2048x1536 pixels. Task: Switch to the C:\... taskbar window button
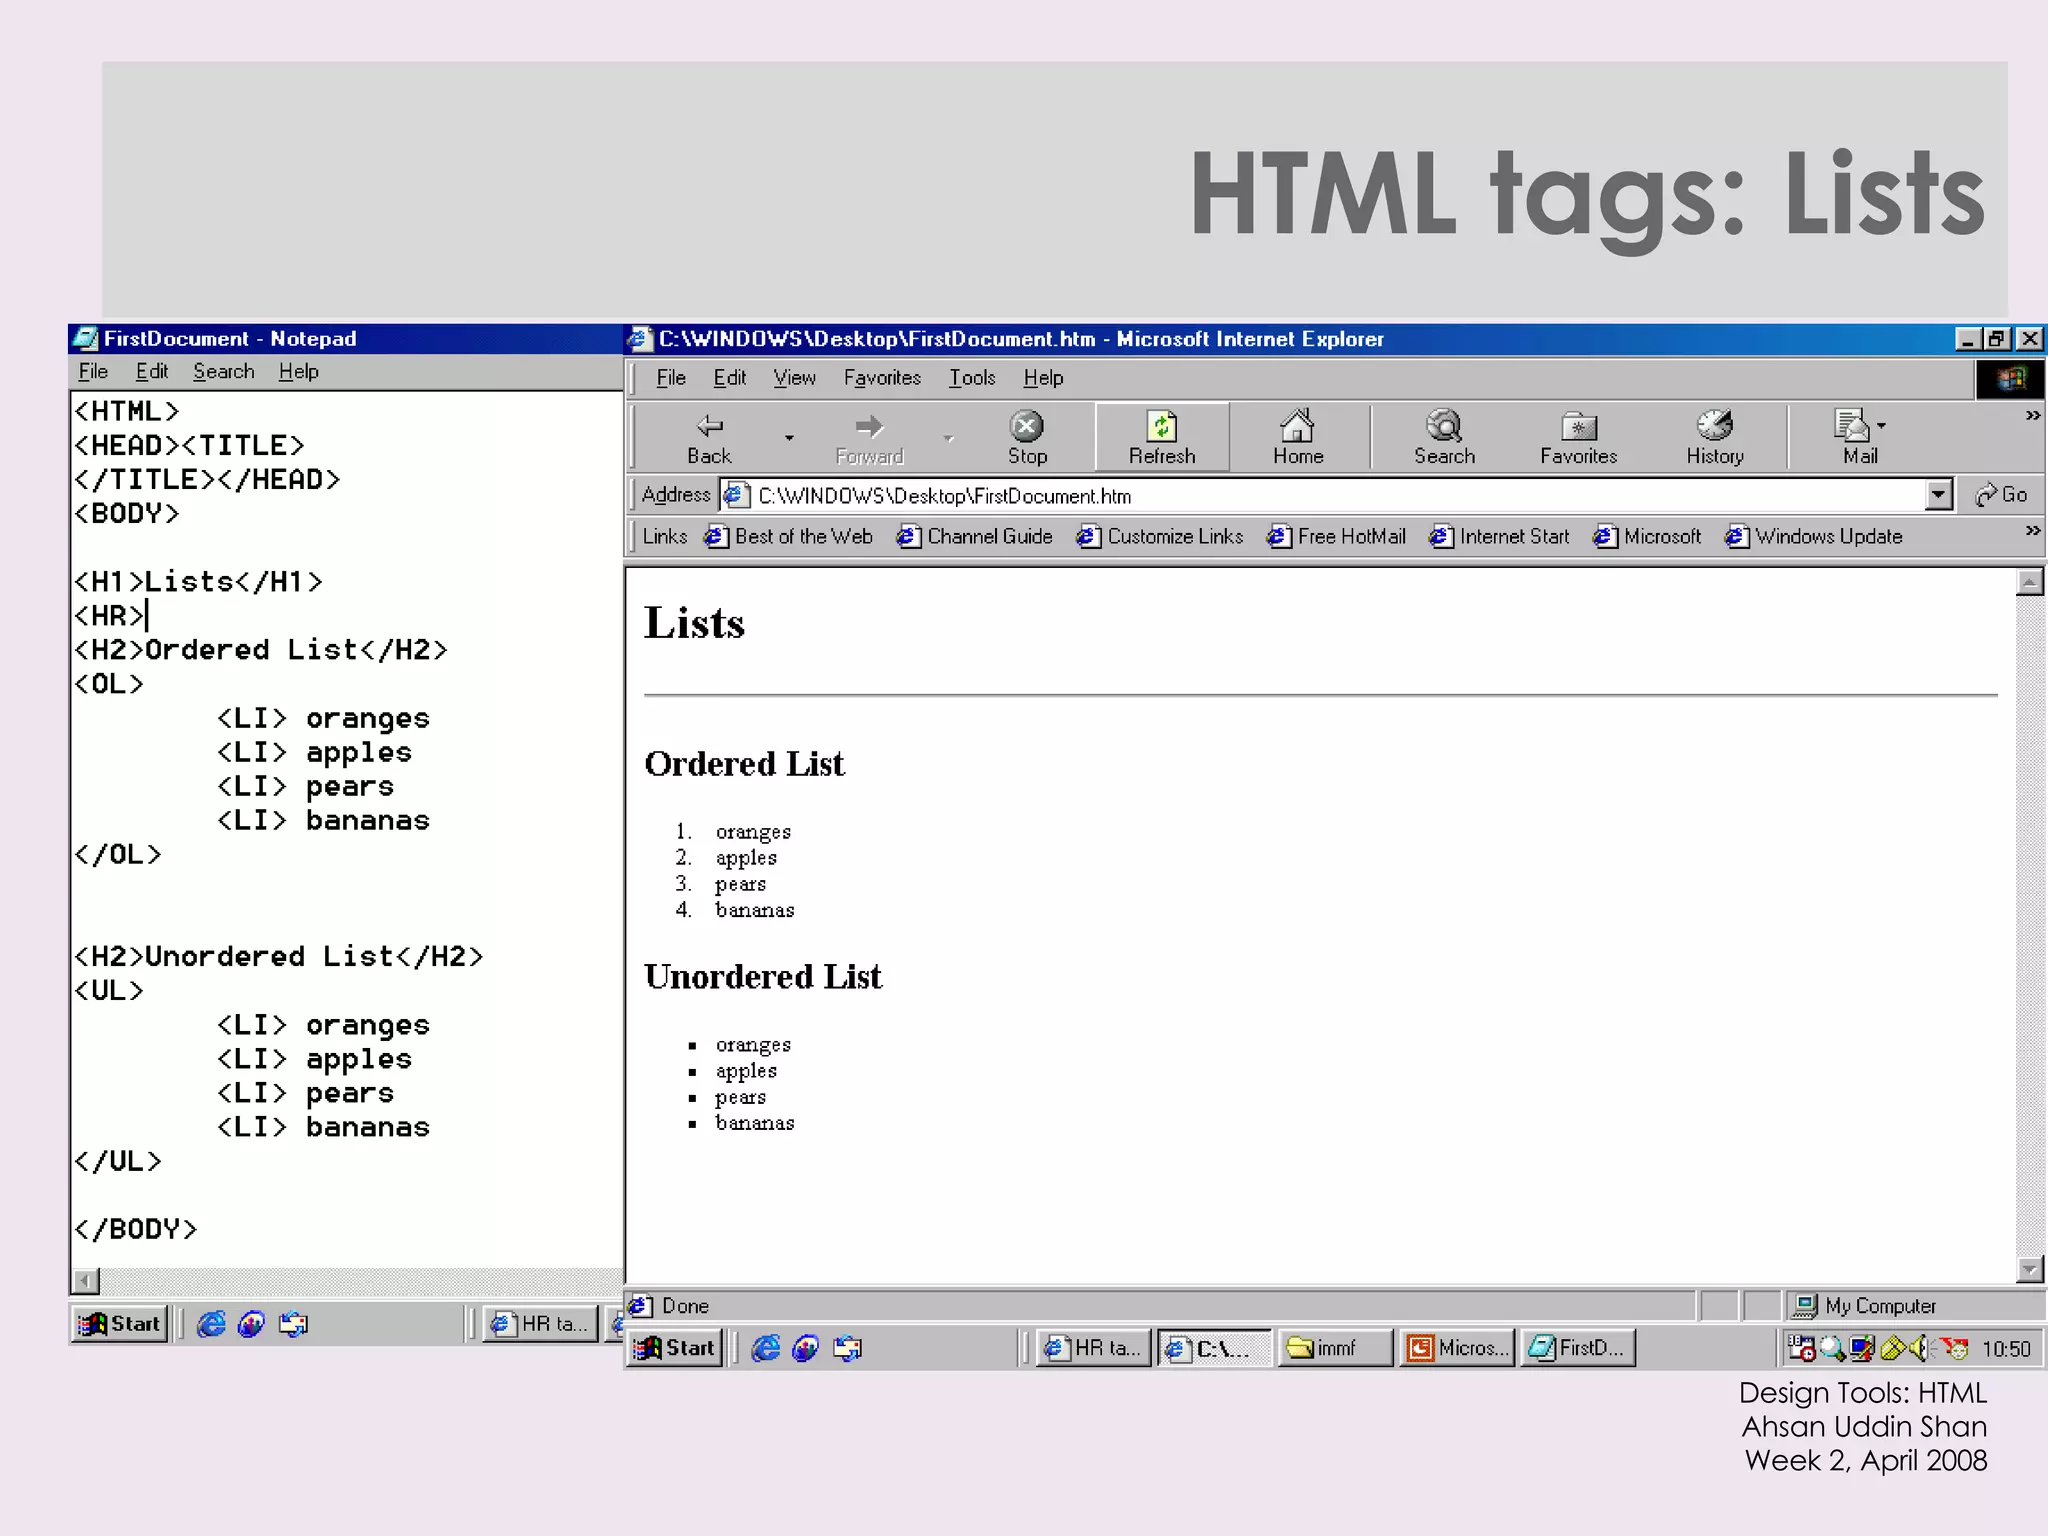click(x=1215, y=1348)
